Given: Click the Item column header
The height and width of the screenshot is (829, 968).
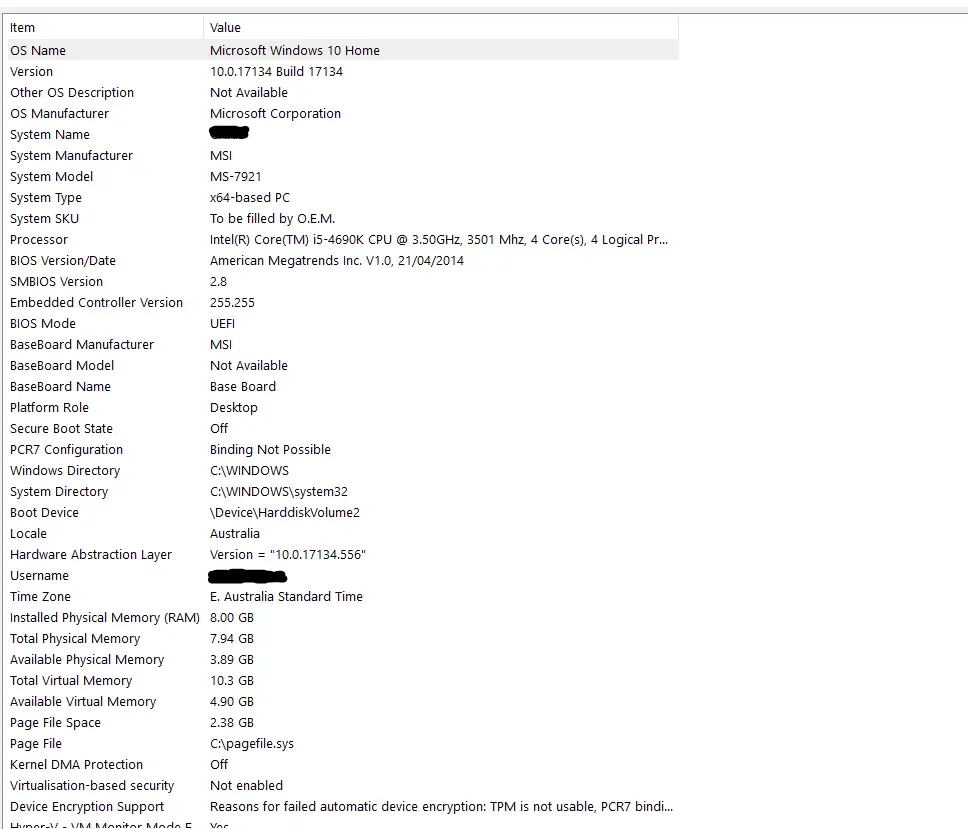Looking at the screenshot, I should pyautogui.click(x=104, y=28).
